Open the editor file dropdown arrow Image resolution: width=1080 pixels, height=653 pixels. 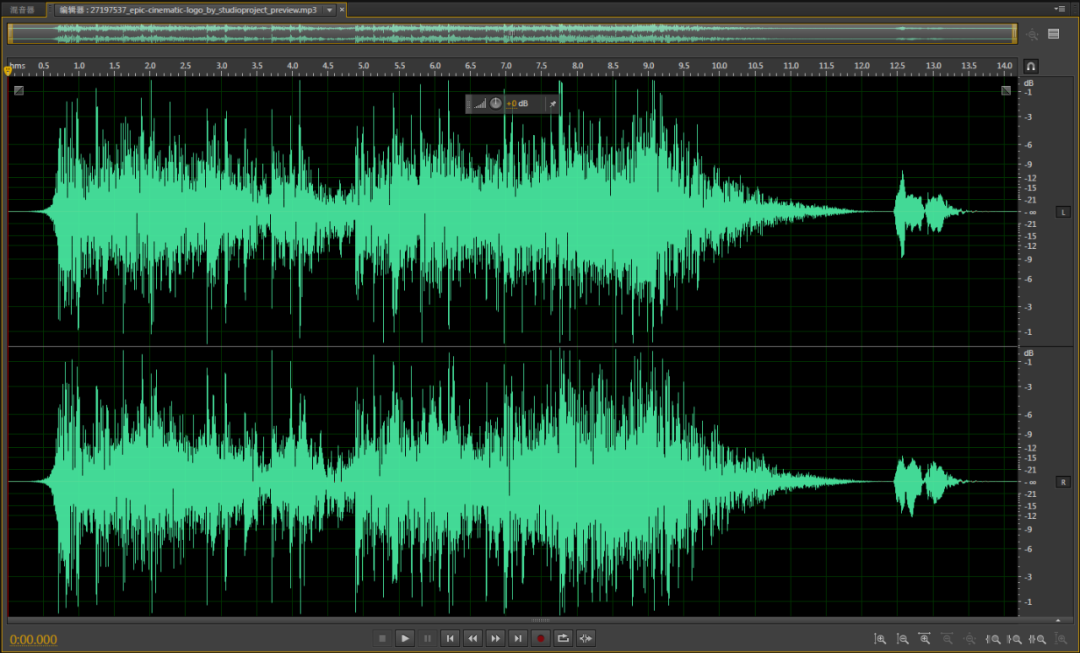pyautogui.click(x=329, y=10)
